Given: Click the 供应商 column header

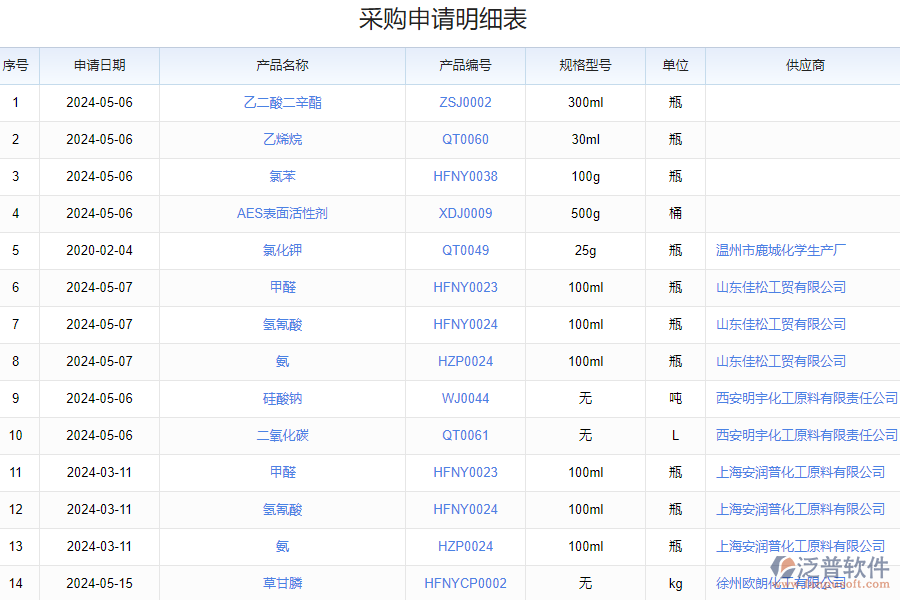Looking at the screenshot, I should [x=804, y=65].
